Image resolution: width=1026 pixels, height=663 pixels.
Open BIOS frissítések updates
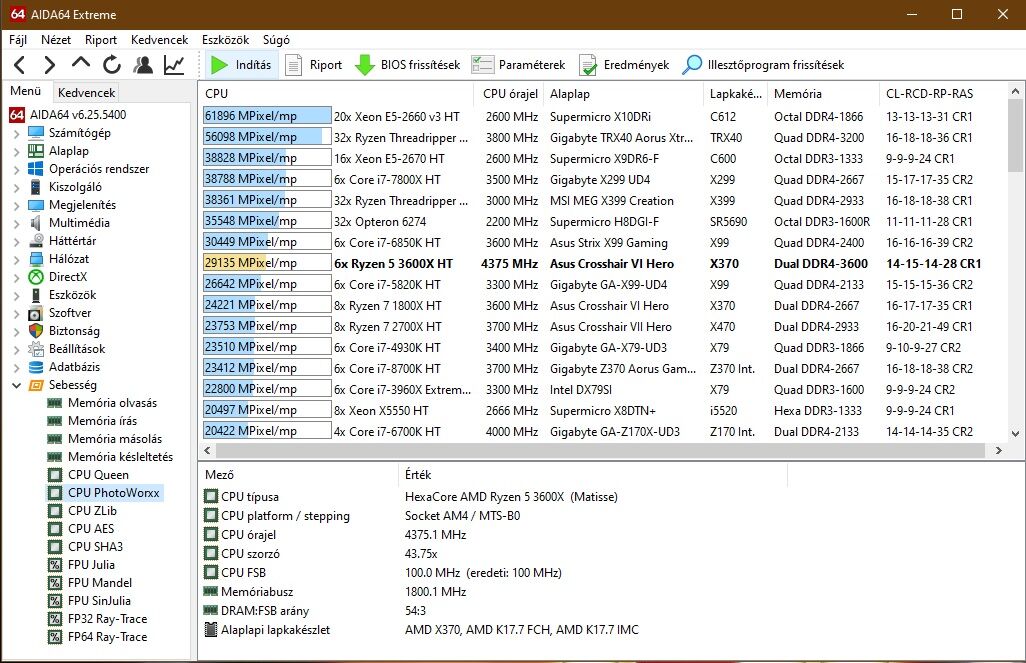click(408, 65)
